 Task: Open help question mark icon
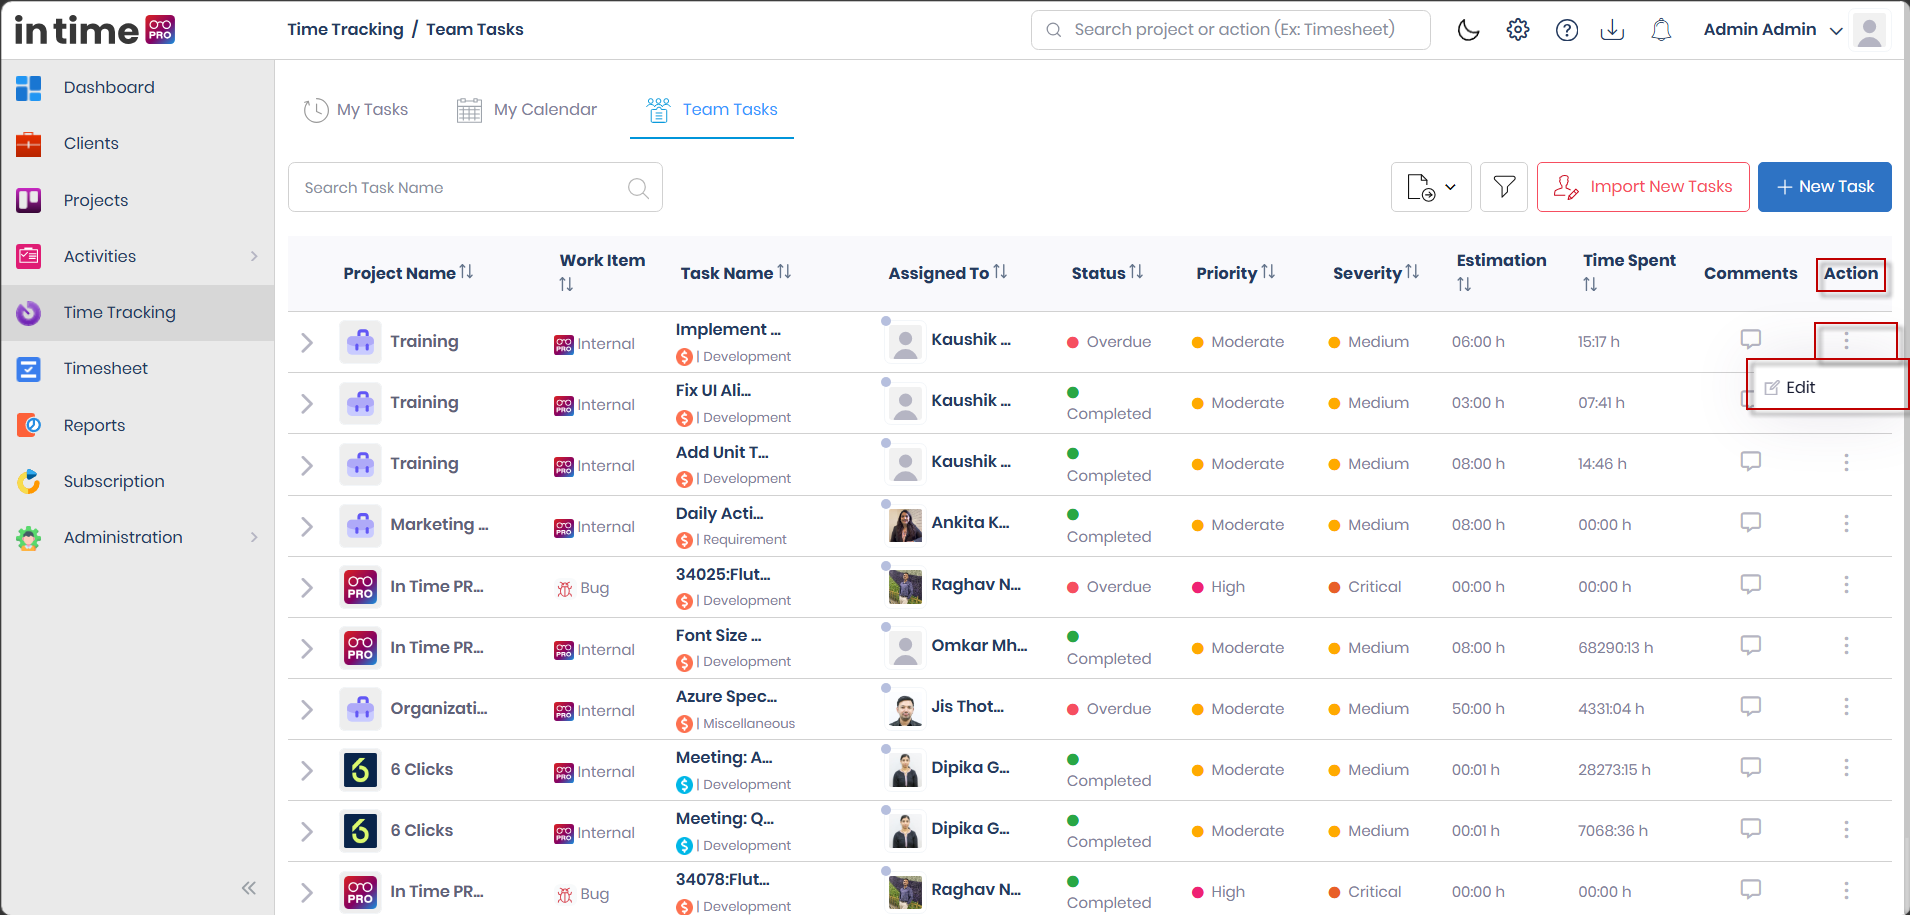[1567, 30]
